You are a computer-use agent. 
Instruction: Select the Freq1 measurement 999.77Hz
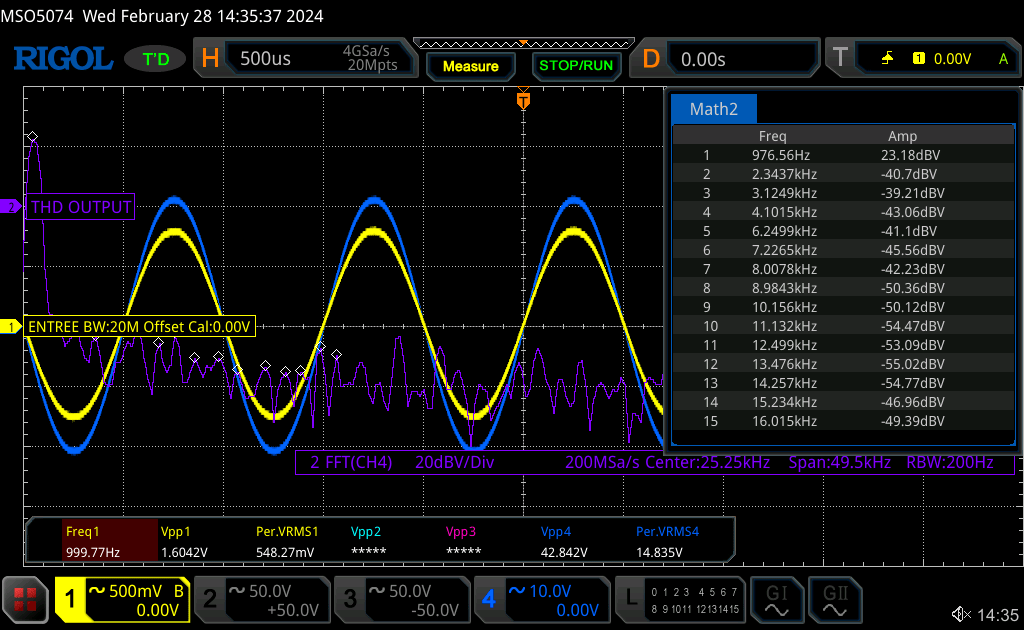(x=110, y=541)
